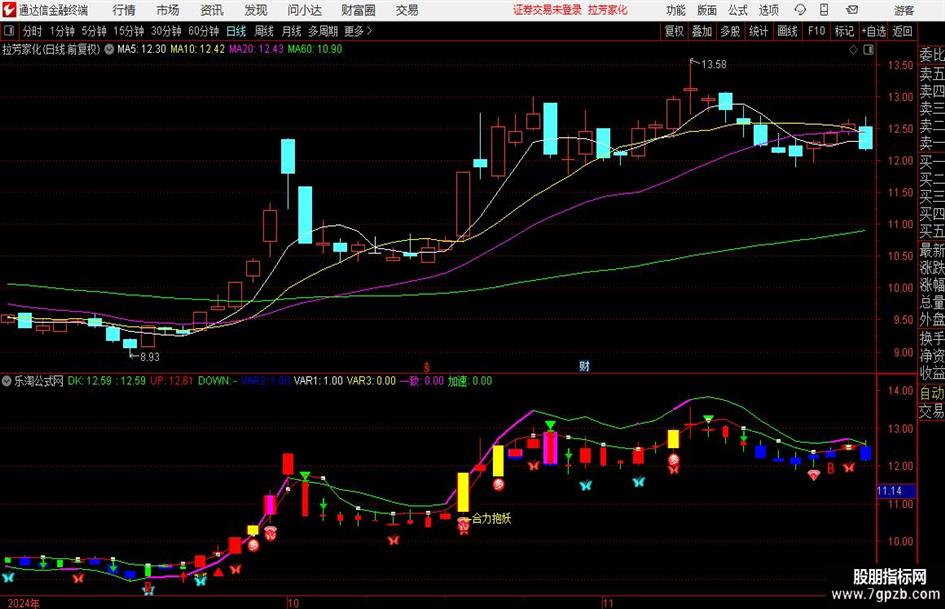Open the 公式 menu
The width and height of the screenshot is (945, 609).
pos(737,10)
